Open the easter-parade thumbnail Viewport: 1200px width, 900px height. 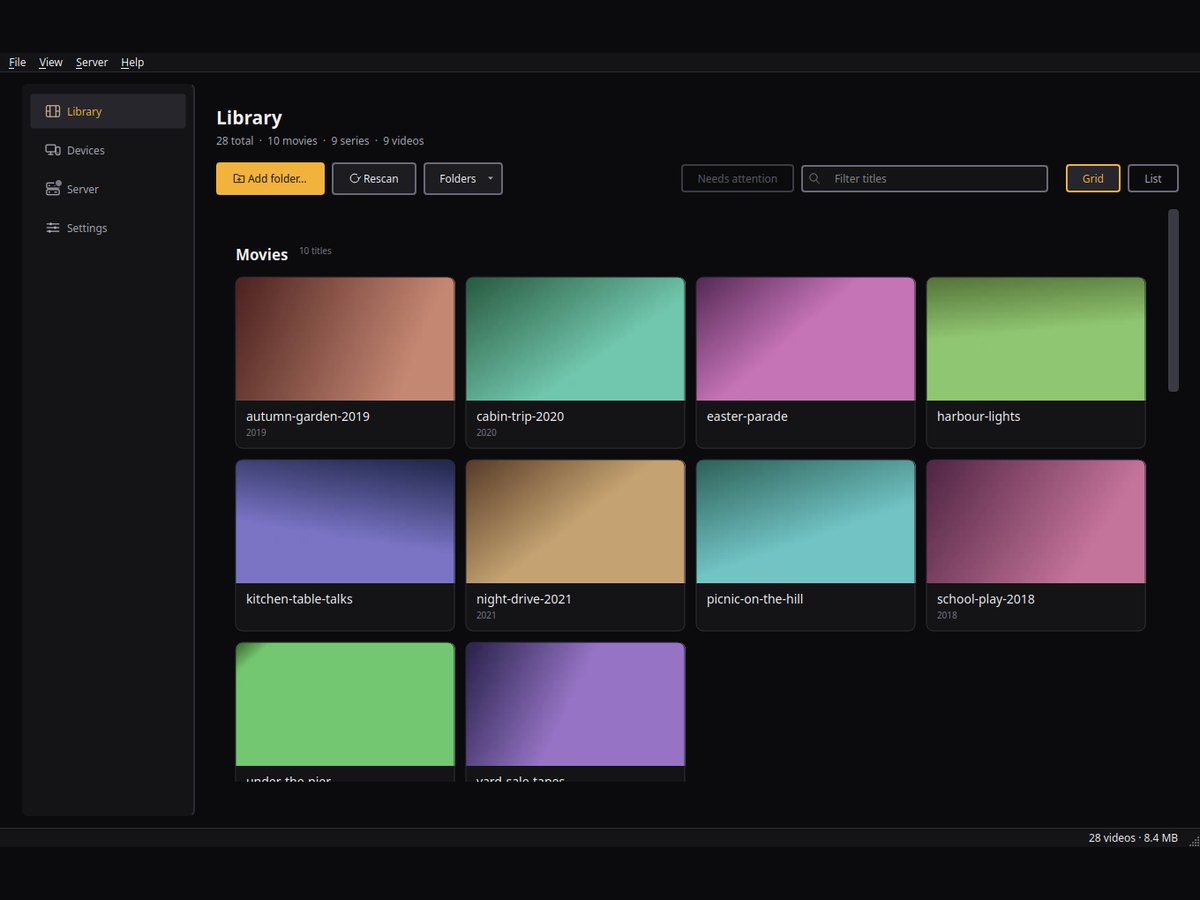pos(805,339)
